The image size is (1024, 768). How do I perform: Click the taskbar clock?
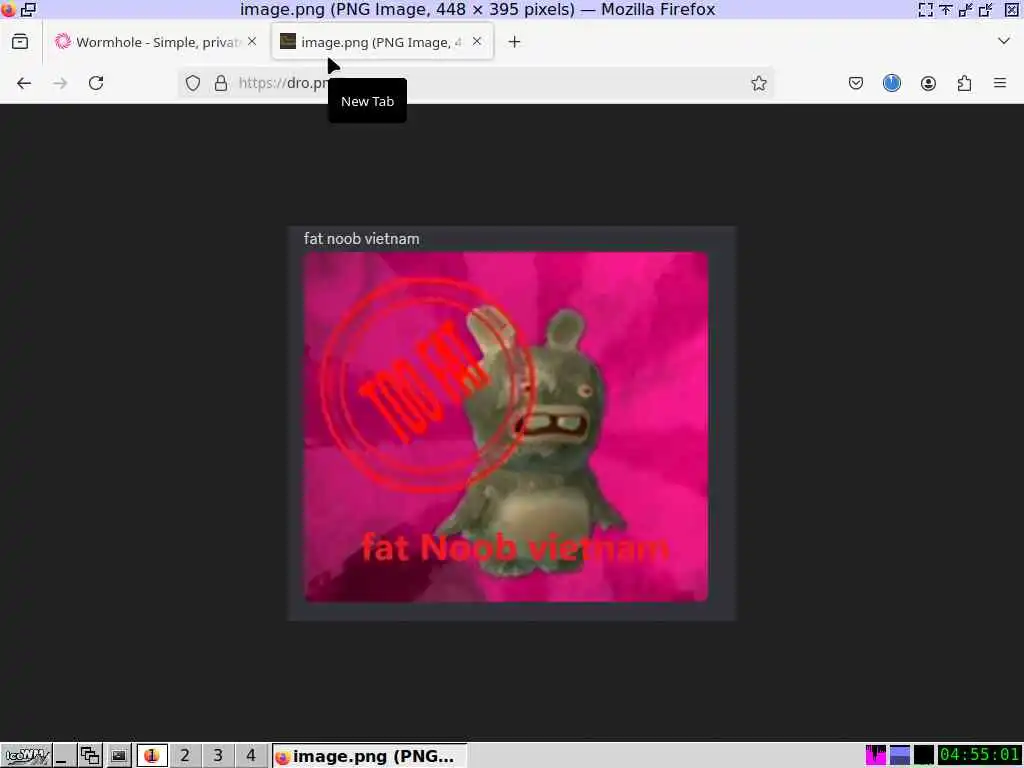click(x=980, y=755)
